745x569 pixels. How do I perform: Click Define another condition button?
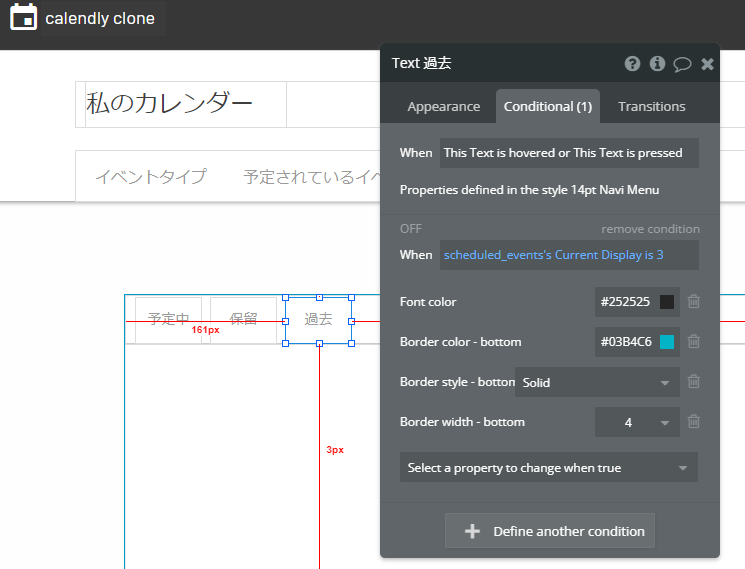coord(550,531)
